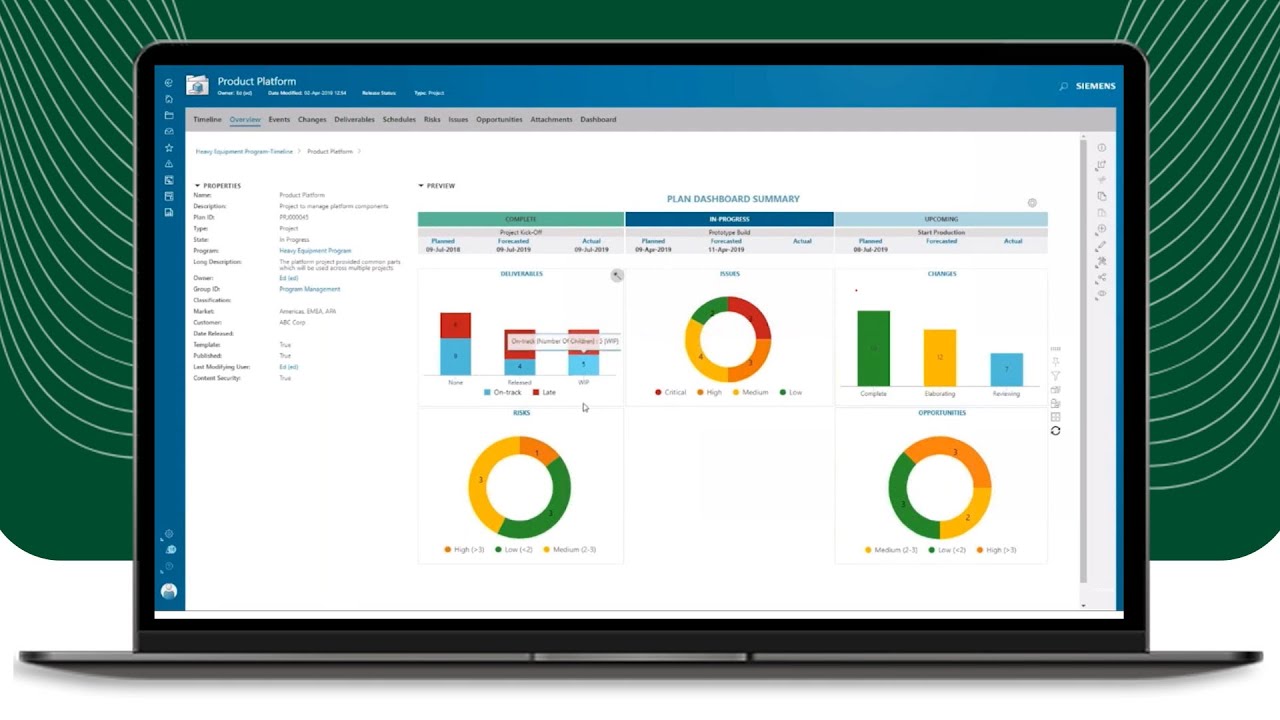The height and width of the screenshot is (720, 1280).
Task: Select the Overview tab
Action: pyautogui.click(x=245, y=120)
